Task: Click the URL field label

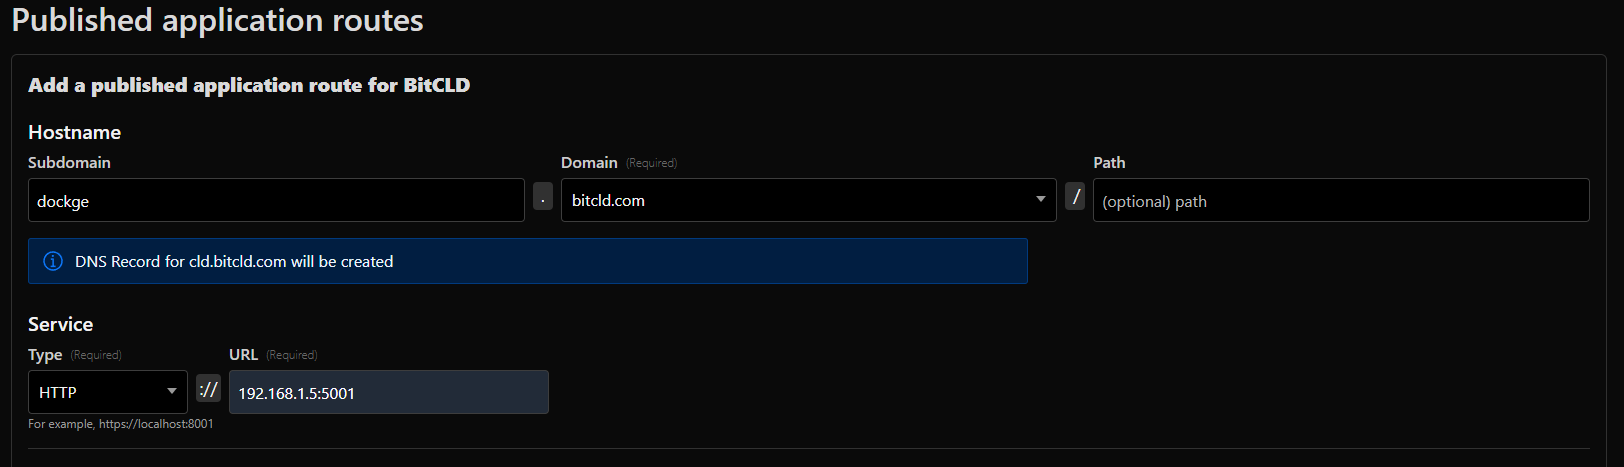Action: point(243,354)
